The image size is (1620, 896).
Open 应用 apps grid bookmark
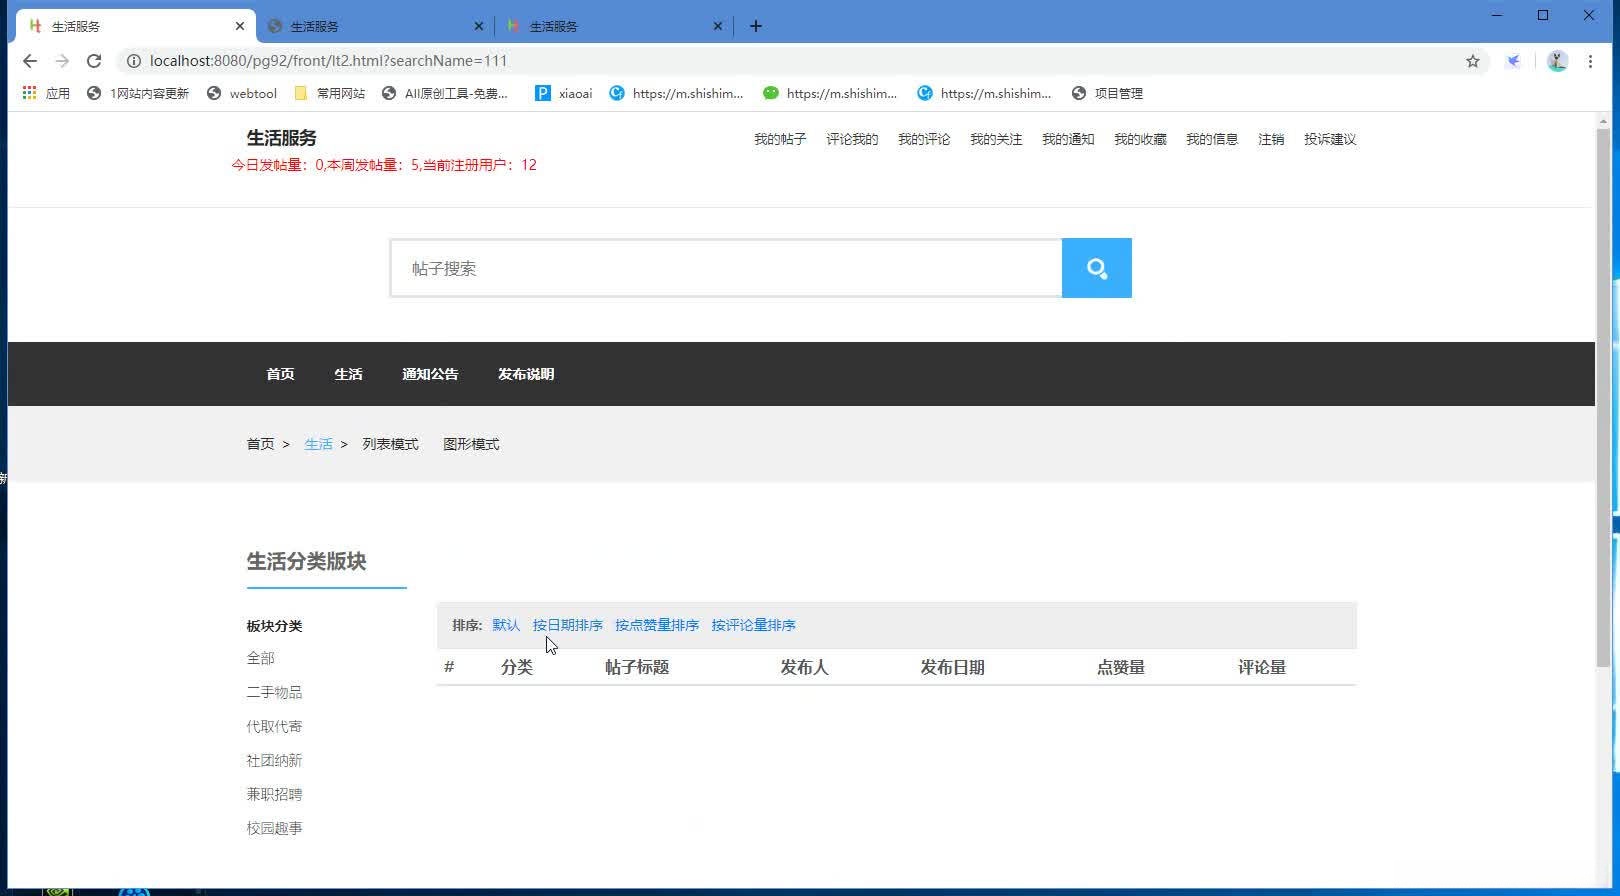click(46, 93)
